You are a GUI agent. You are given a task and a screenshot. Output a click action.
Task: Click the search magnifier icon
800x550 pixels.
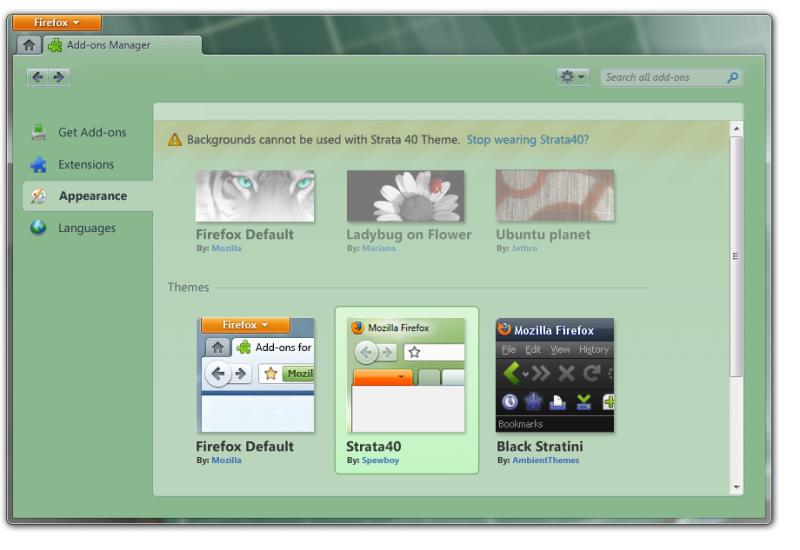tap(732, 77)
